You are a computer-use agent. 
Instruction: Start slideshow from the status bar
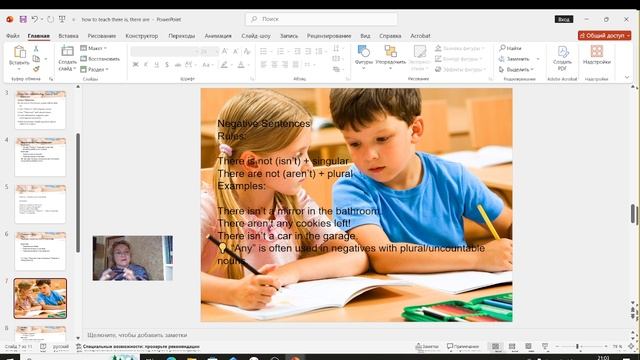[545, 347]
